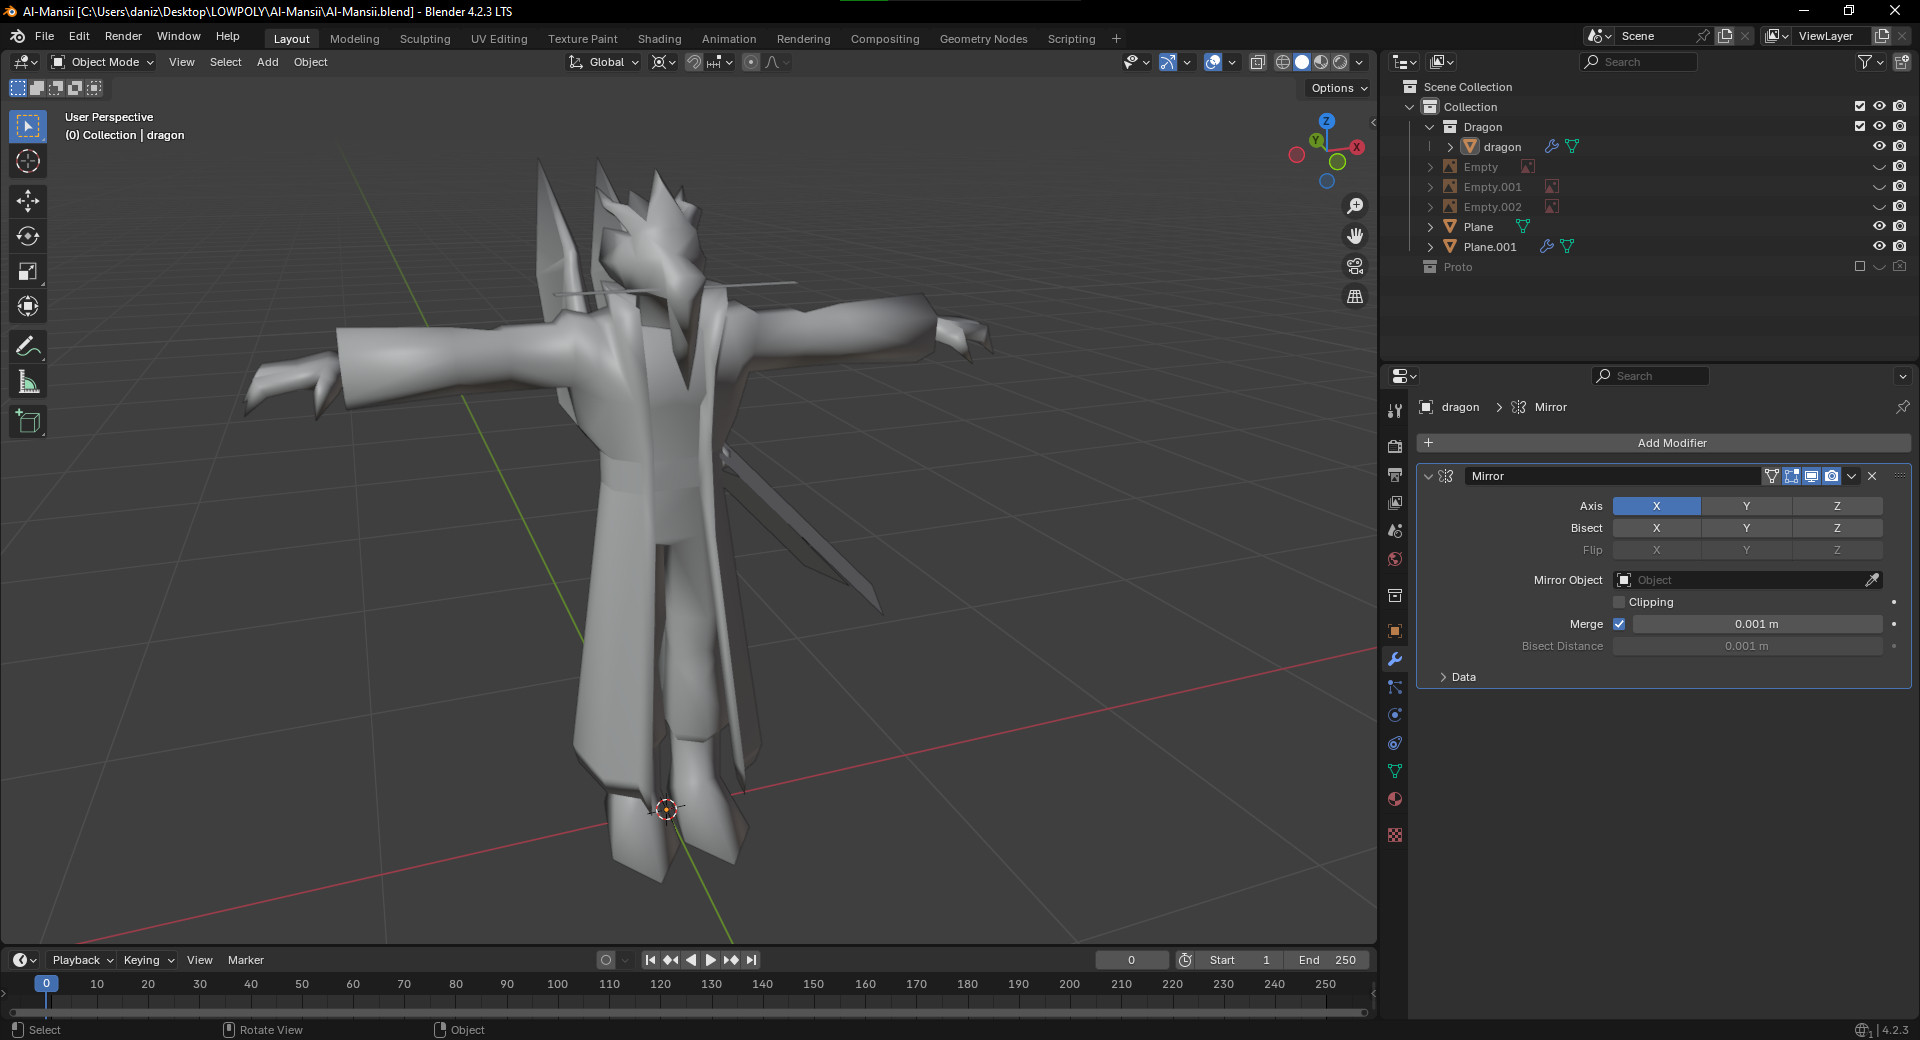
Task: Click the timeline Start frame field
Action: [x=1240, y=960]
